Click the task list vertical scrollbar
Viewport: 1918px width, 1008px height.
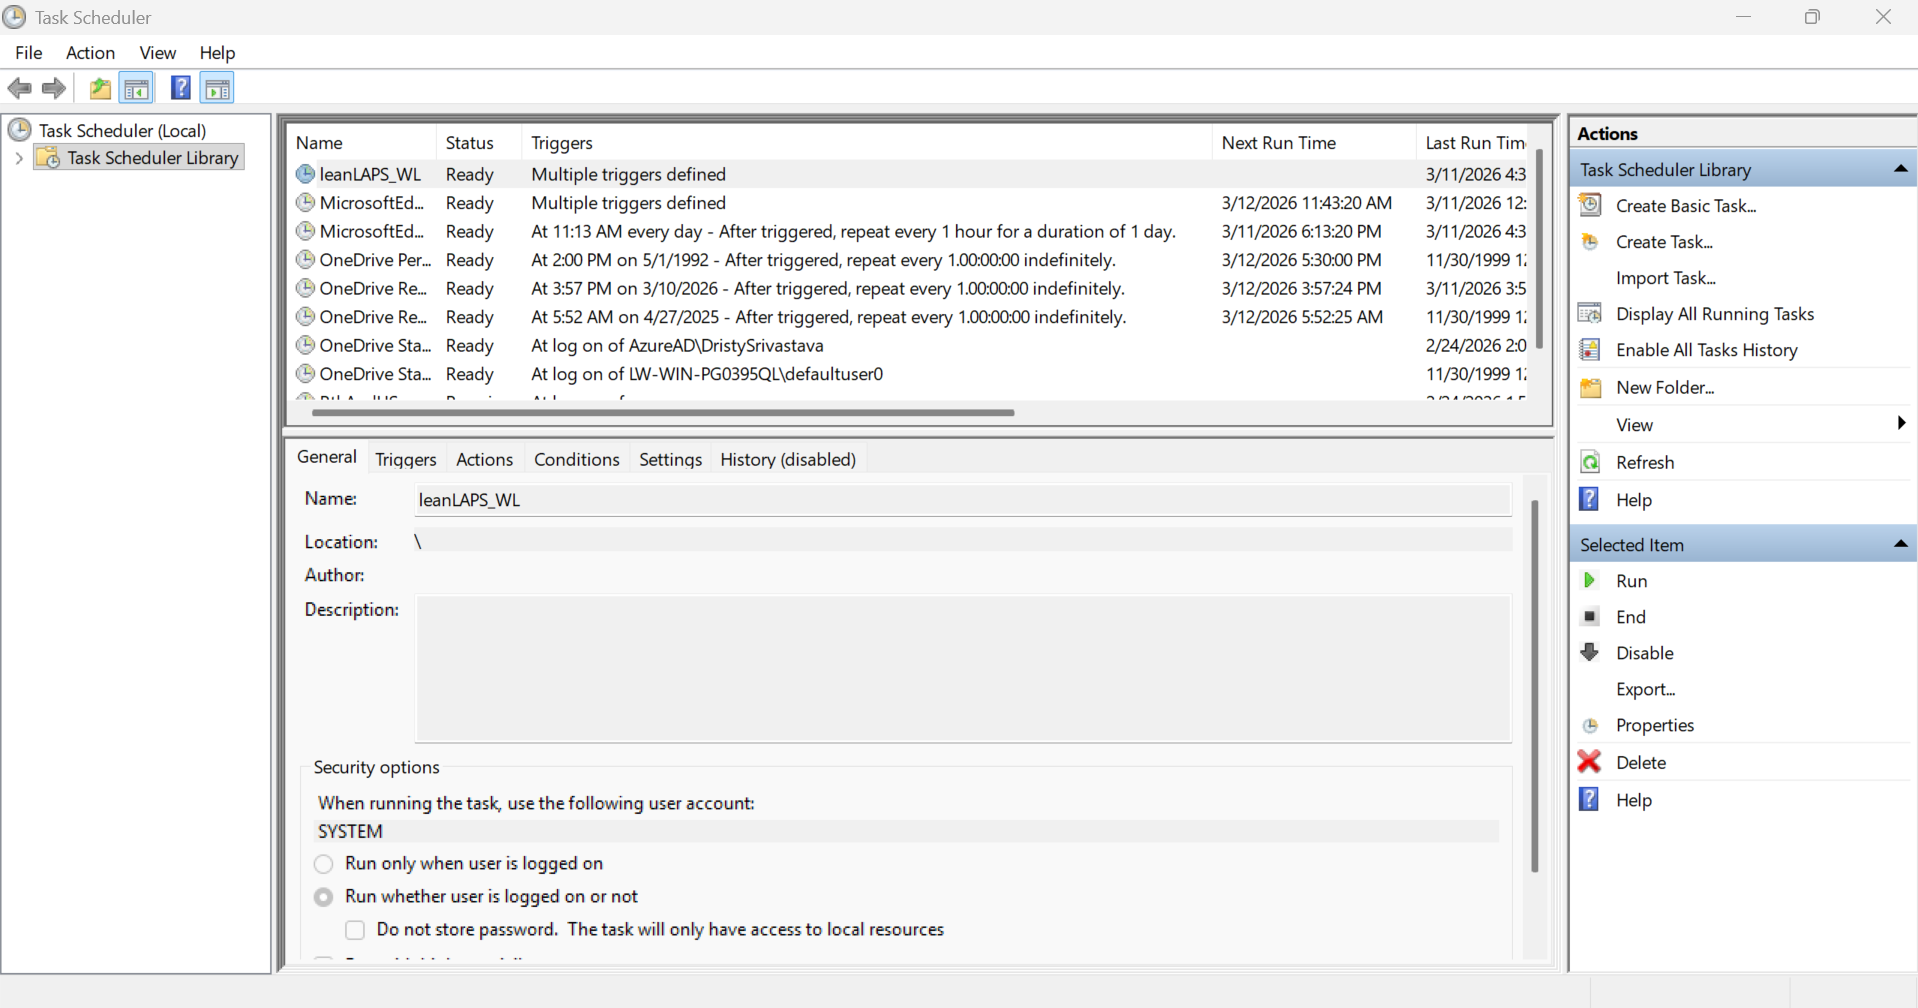pyautogui.click(x=1539, y=250)
